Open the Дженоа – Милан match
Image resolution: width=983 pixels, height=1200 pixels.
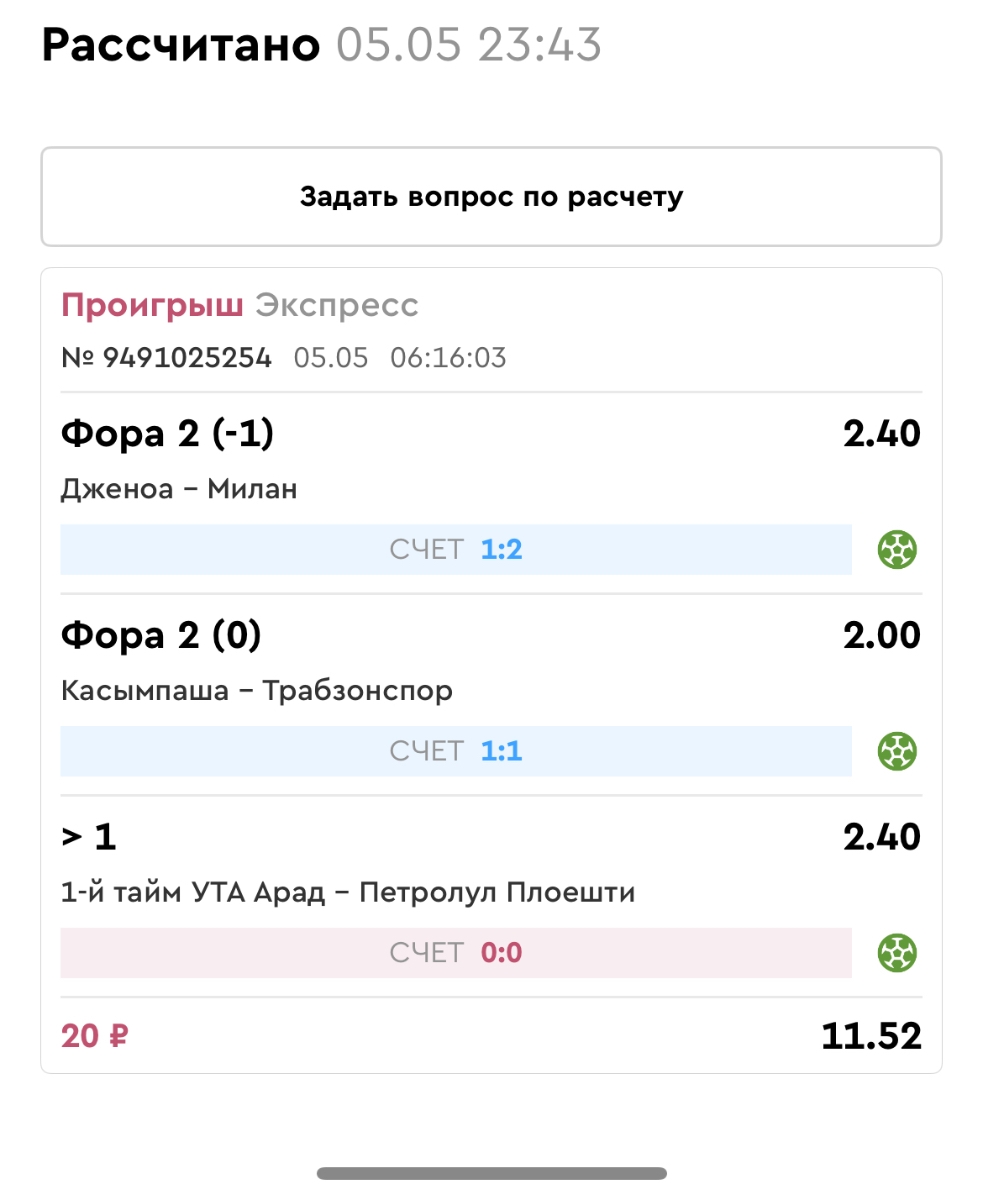pyautogui.click(x=179, y=489)
